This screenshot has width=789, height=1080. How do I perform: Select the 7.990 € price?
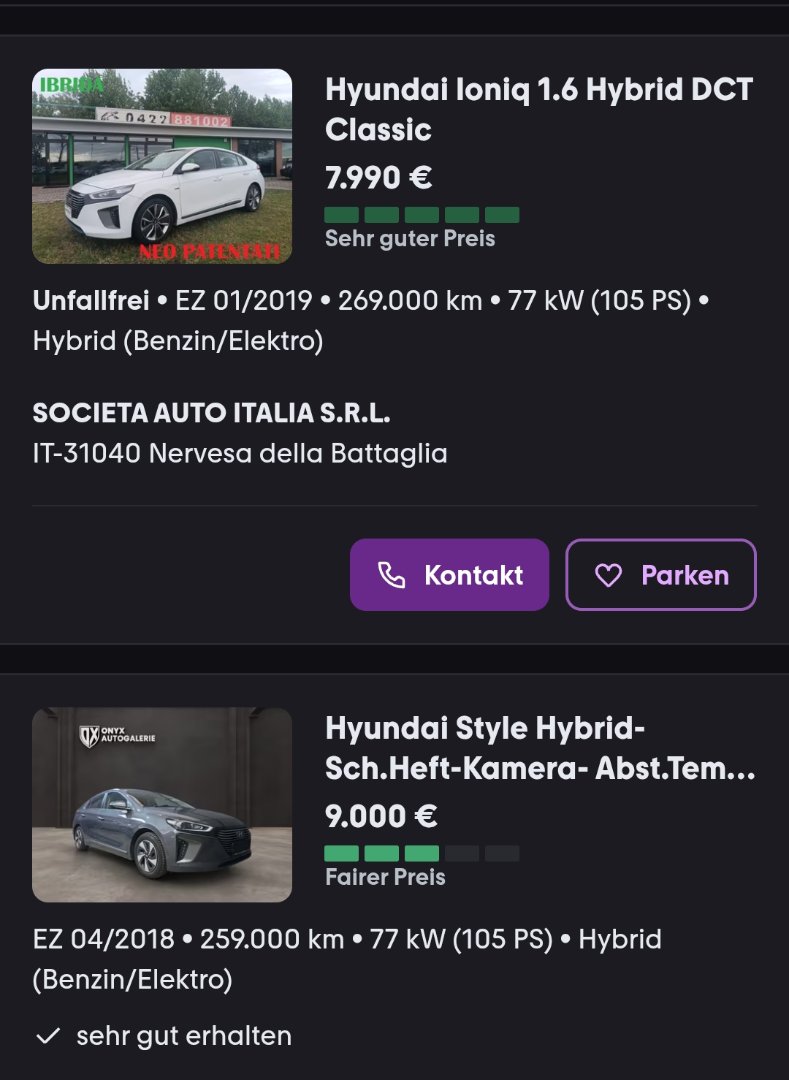pos(378,178)
